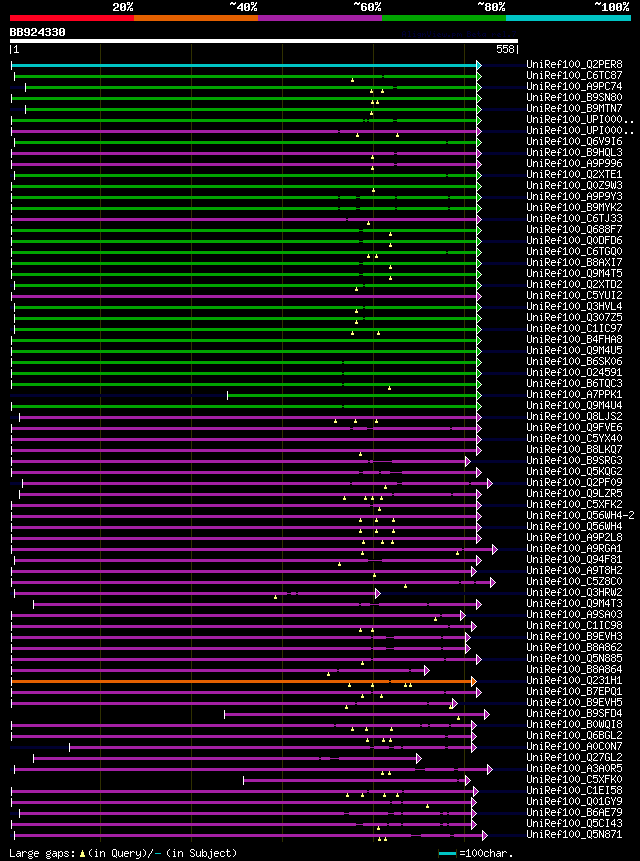640x861 pixels.
Task: Select the UniRef100_Q01GY9 label
Action: click(x=574, y=801)
